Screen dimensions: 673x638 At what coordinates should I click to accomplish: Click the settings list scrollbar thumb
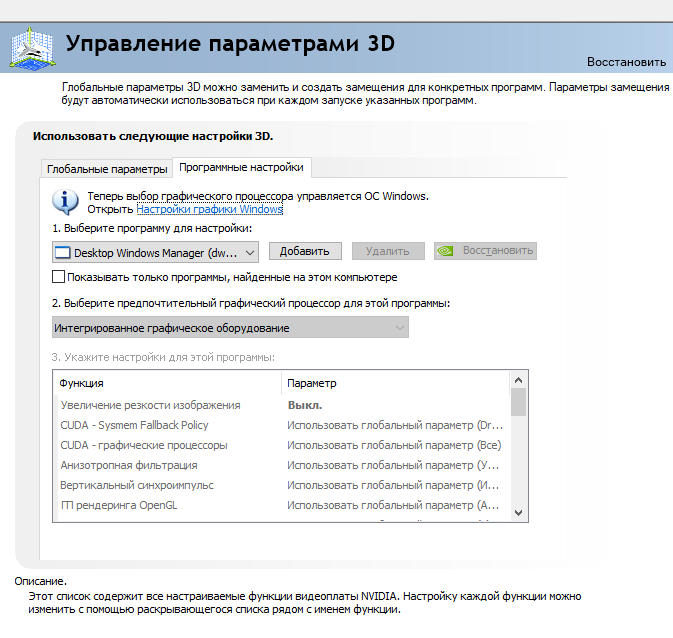[x=518, y=402]
